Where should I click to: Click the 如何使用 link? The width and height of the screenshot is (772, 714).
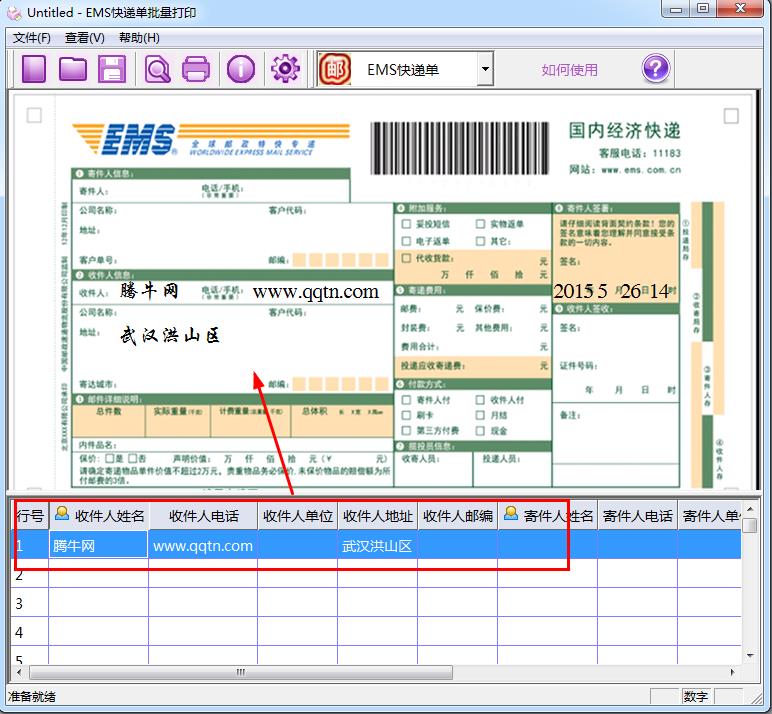(570, 70)
